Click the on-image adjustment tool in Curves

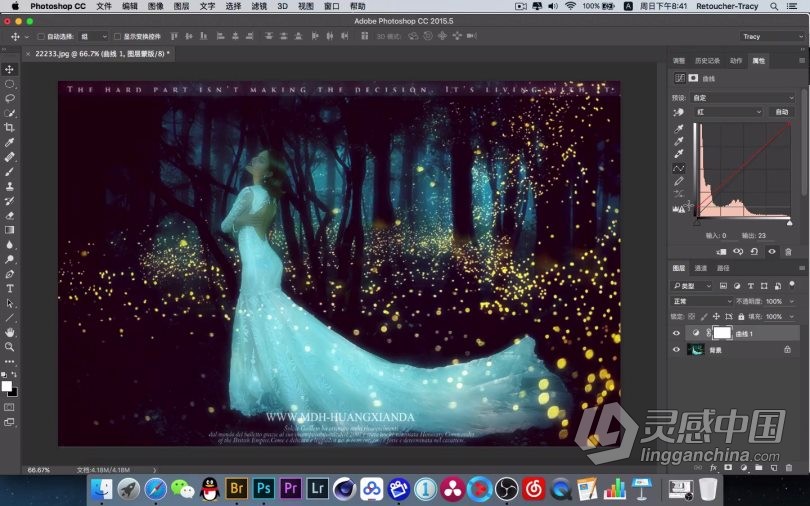[x=678, y=112]
